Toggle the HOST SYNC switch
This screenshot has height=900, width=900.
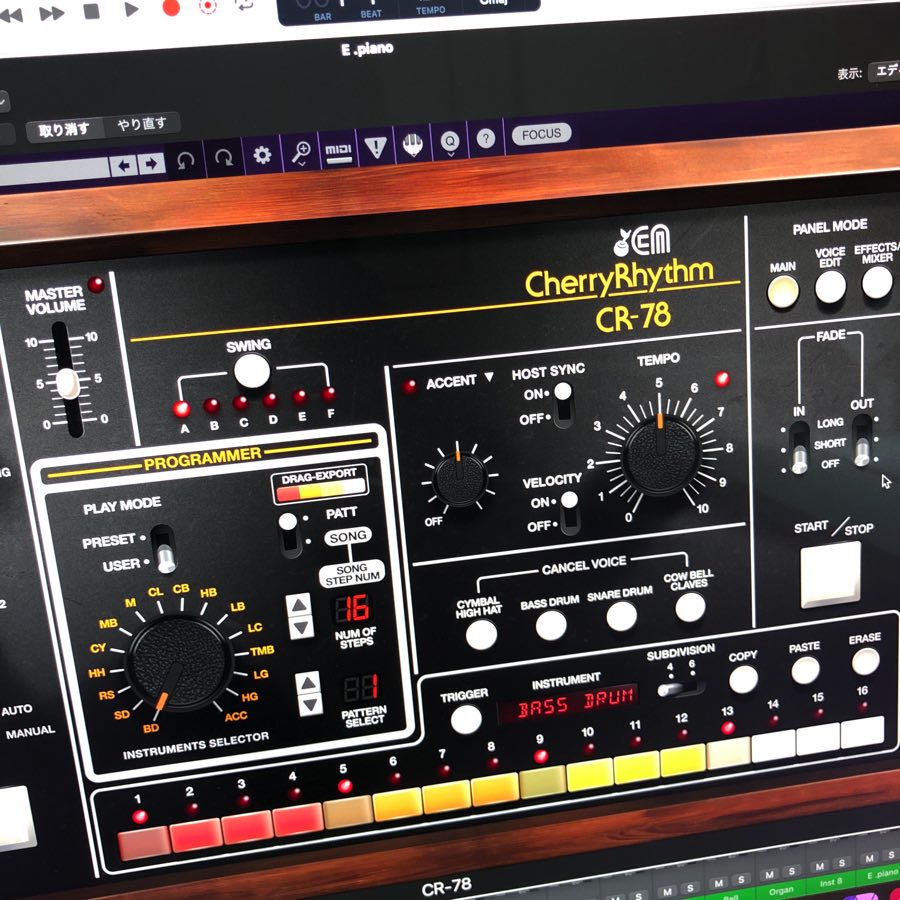[x=563, y=405]
